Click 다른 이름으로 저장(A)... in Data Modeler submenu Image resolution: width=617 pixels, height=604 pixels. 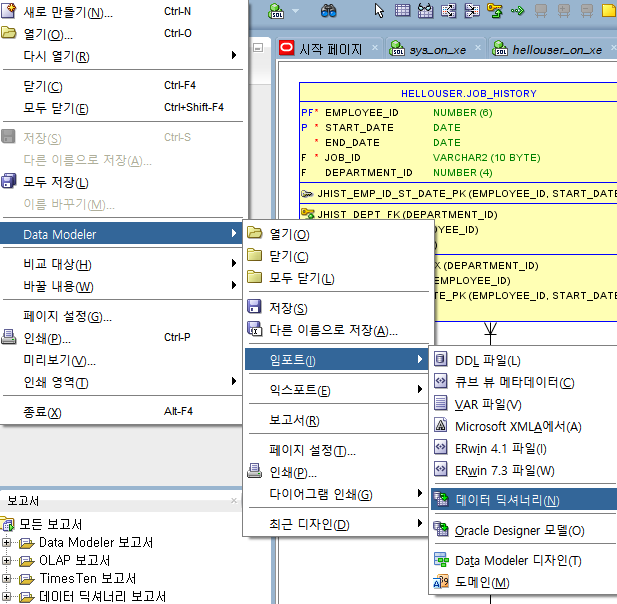(337, 330)
